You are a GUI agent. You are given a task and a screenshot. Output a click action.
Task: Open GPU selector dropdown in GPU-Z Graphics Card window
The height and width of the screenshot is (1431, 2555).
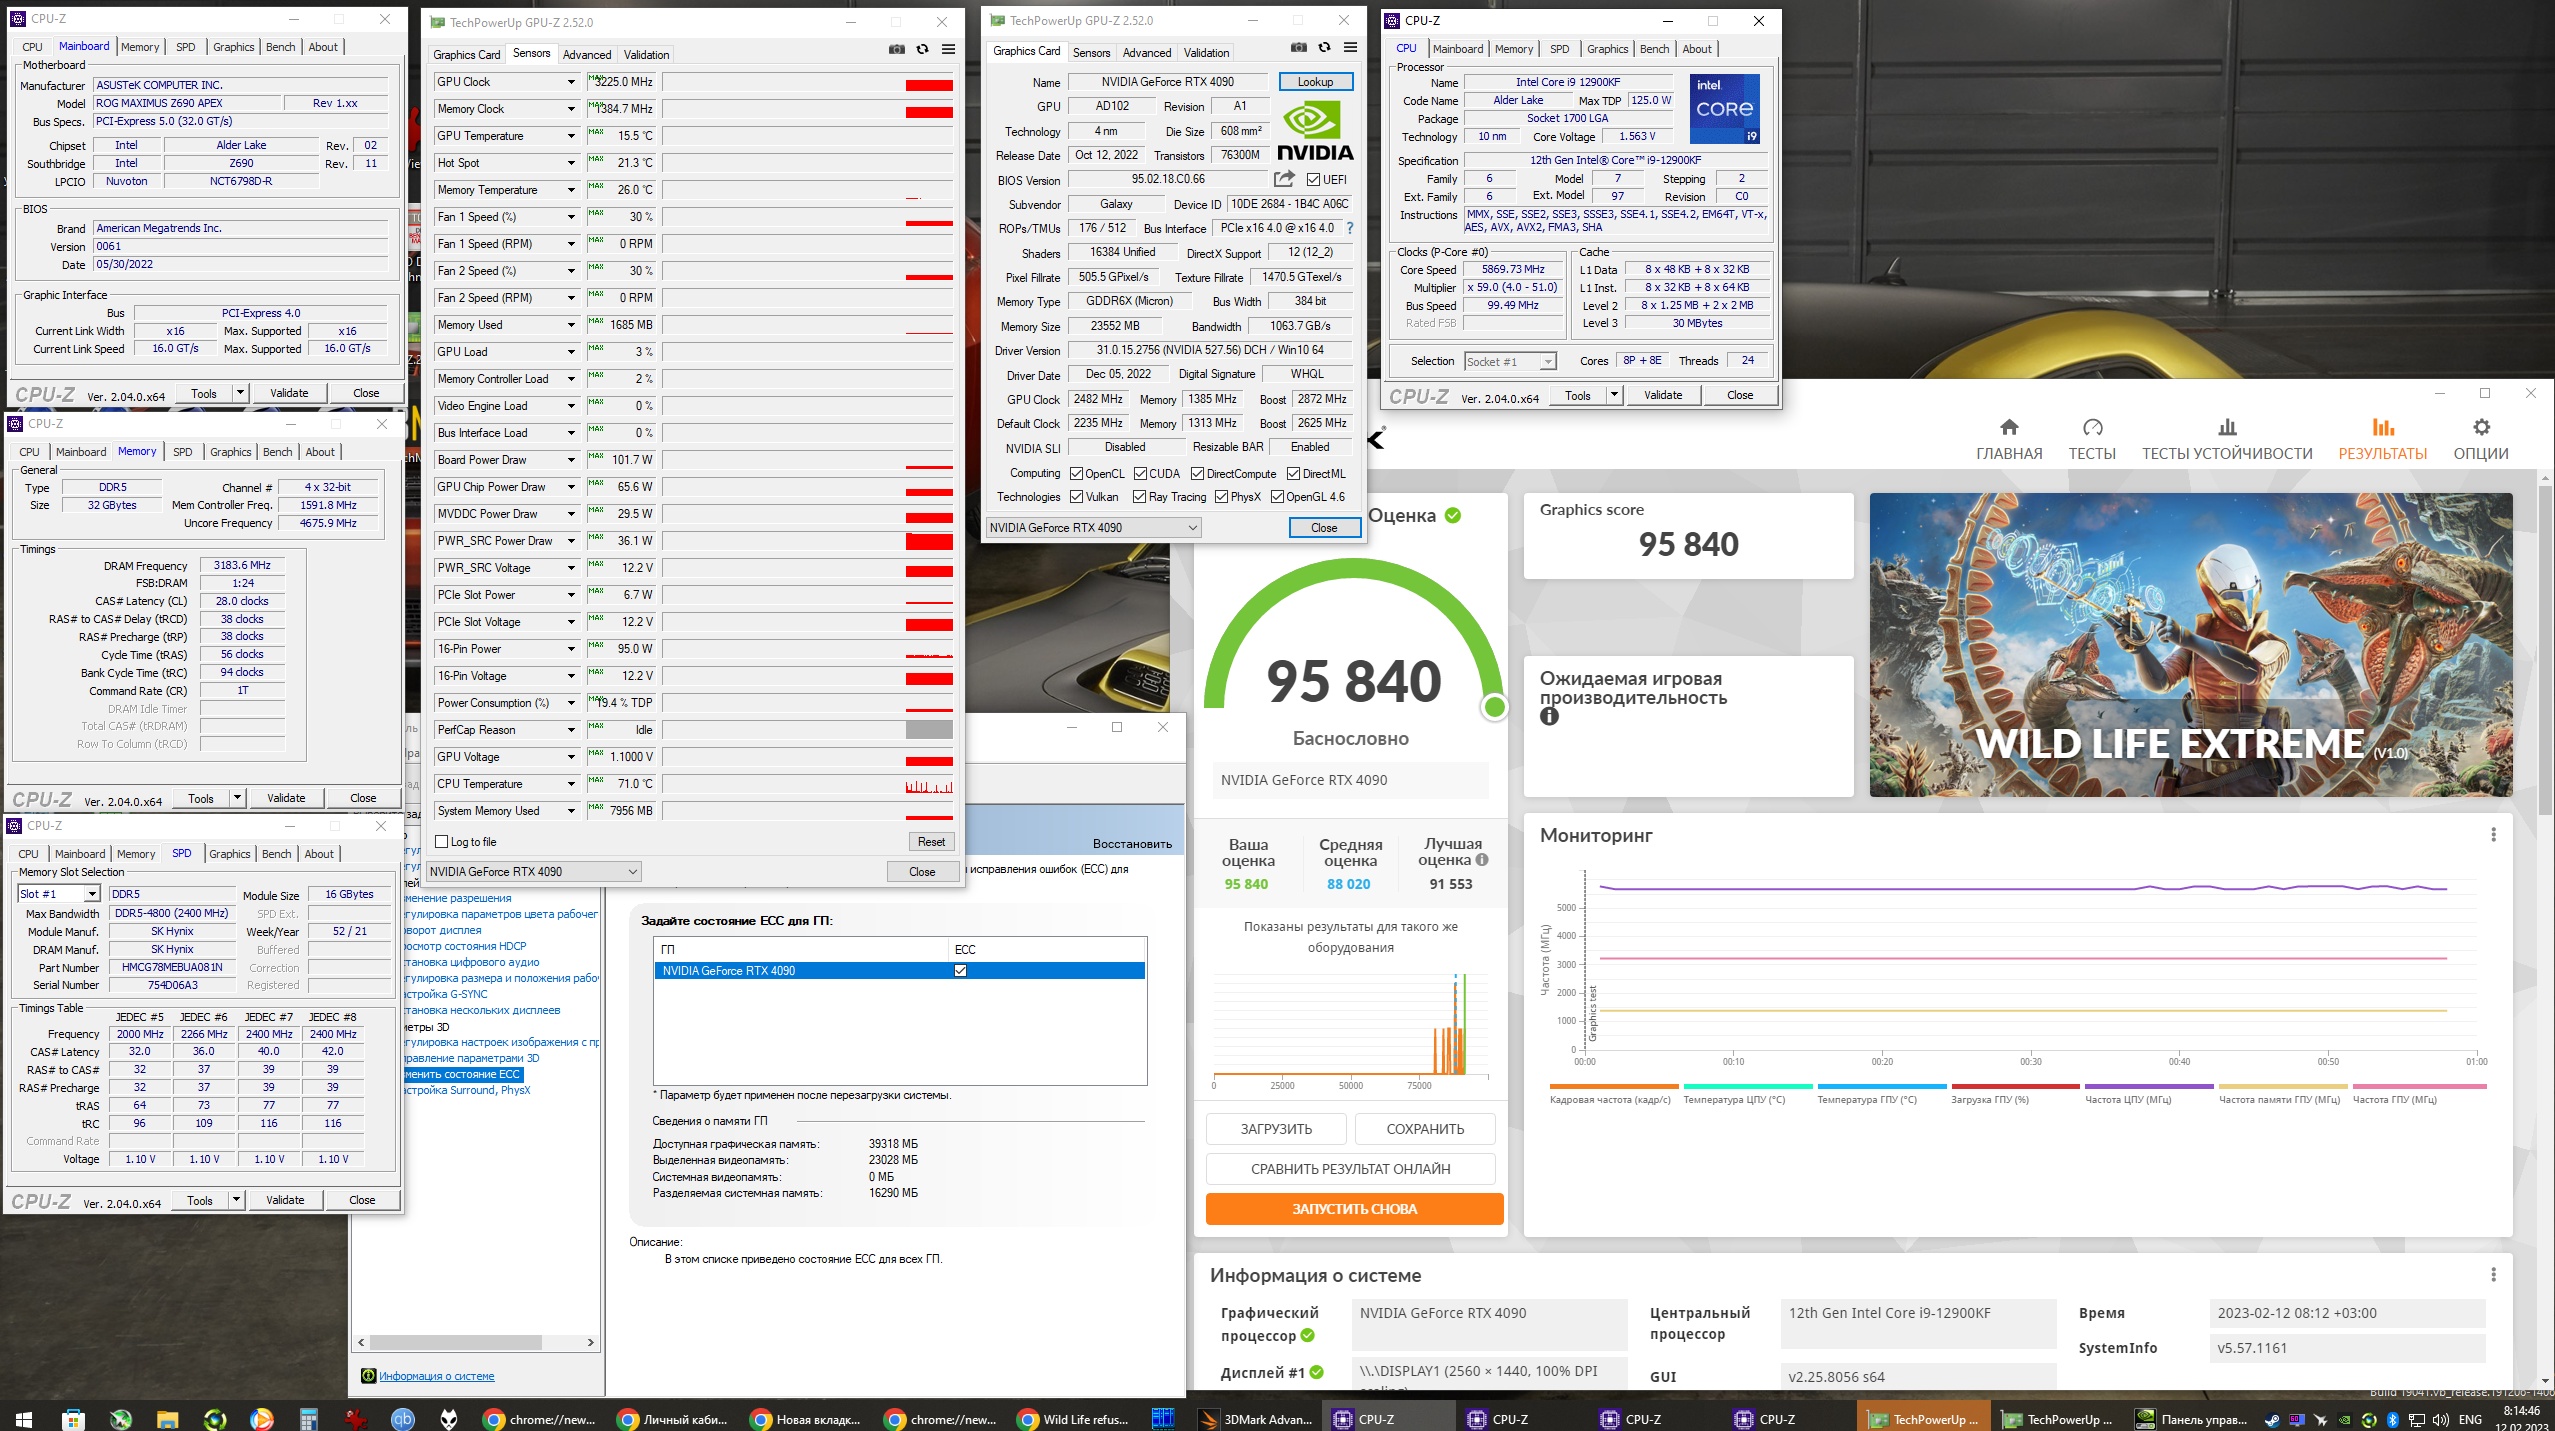(1093, 528)
